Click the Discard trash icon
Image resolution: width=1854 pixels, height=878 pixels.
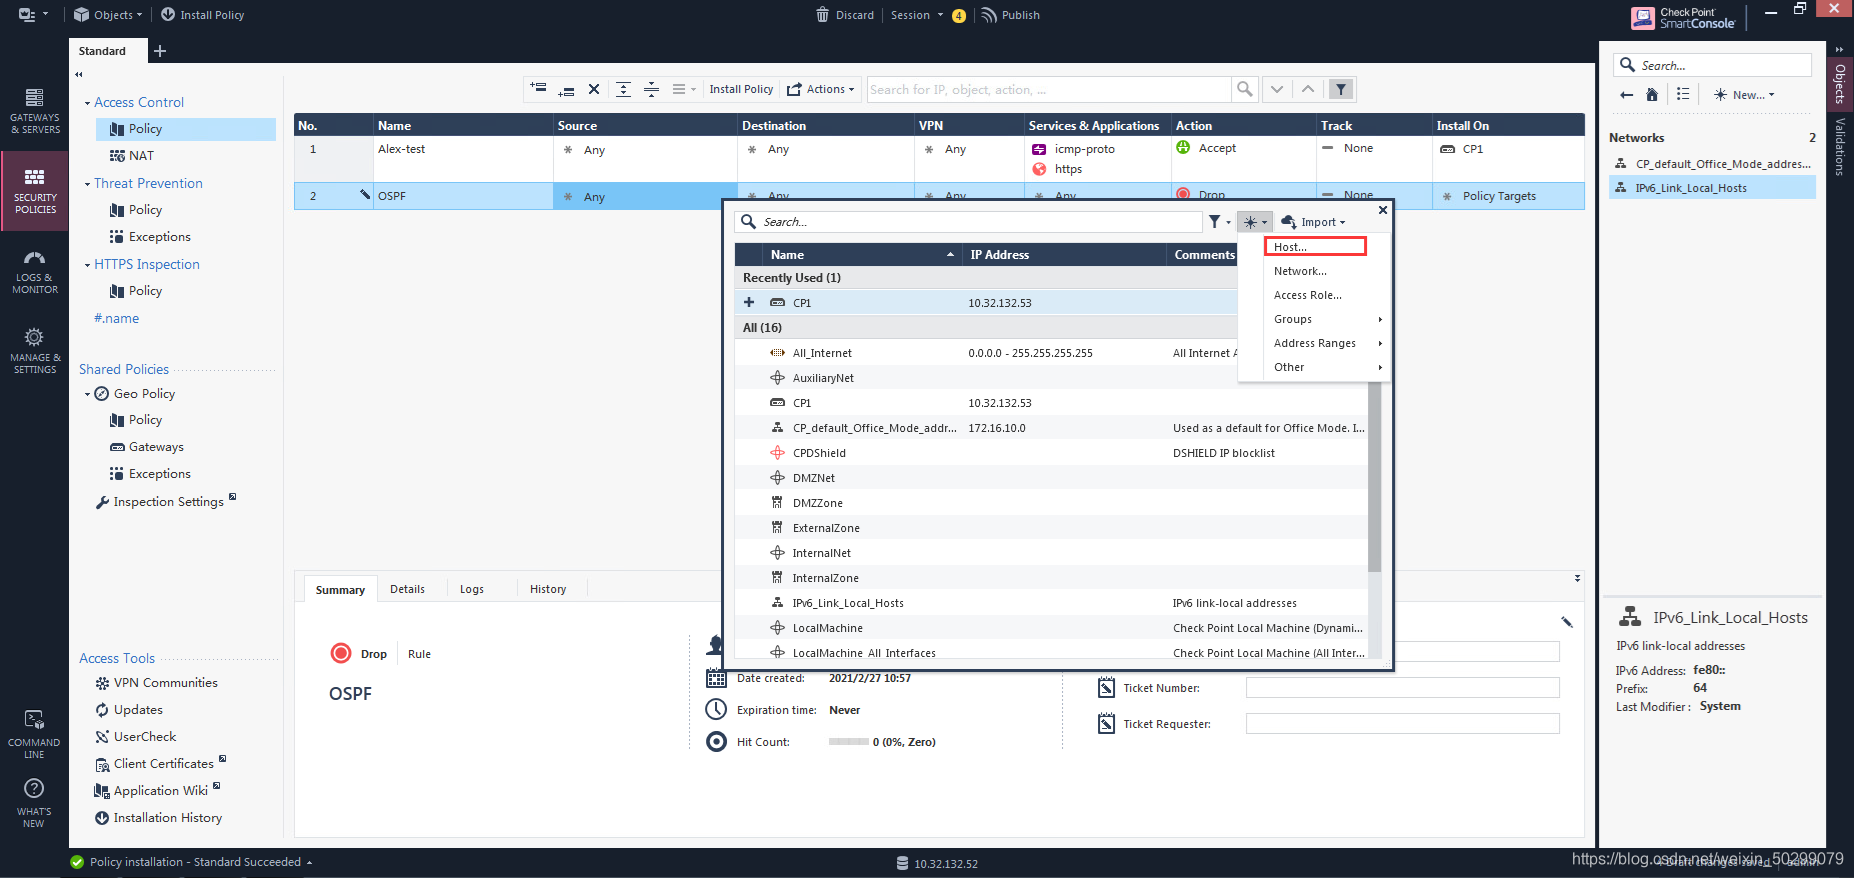(x=822, y=15)
